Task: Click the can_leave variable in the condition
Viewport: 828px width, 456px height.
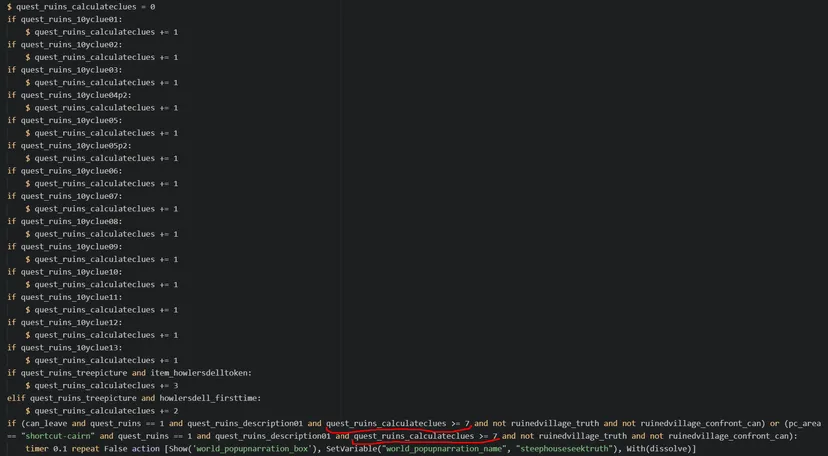Action: click(45, 423)
